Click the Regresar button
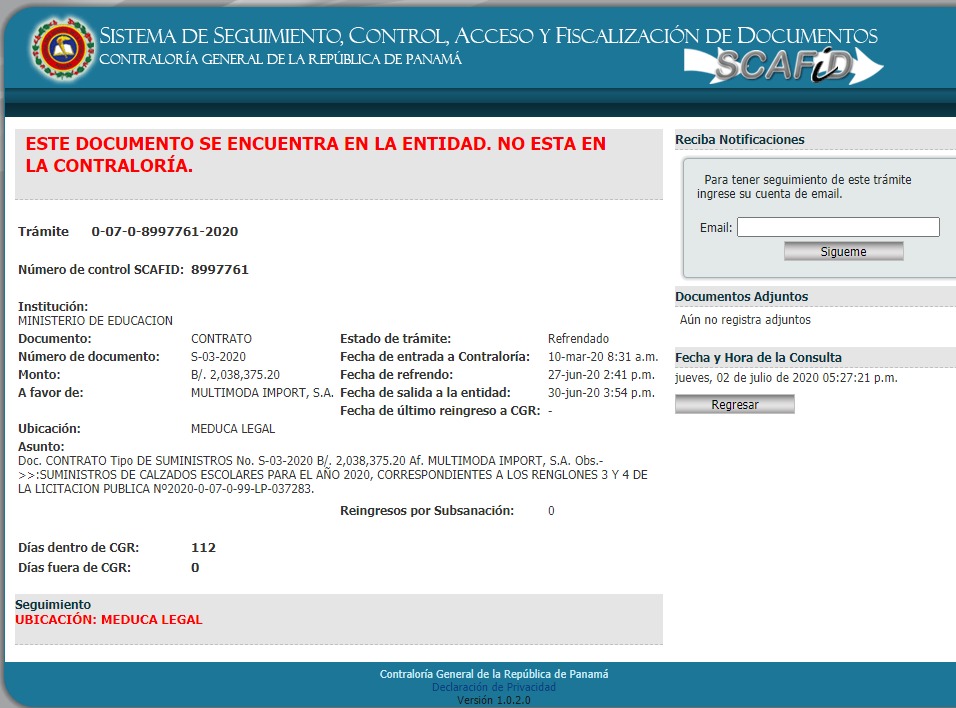Viewport: 956px width, 708px height. pyautogui.click(x=735, y=404)
